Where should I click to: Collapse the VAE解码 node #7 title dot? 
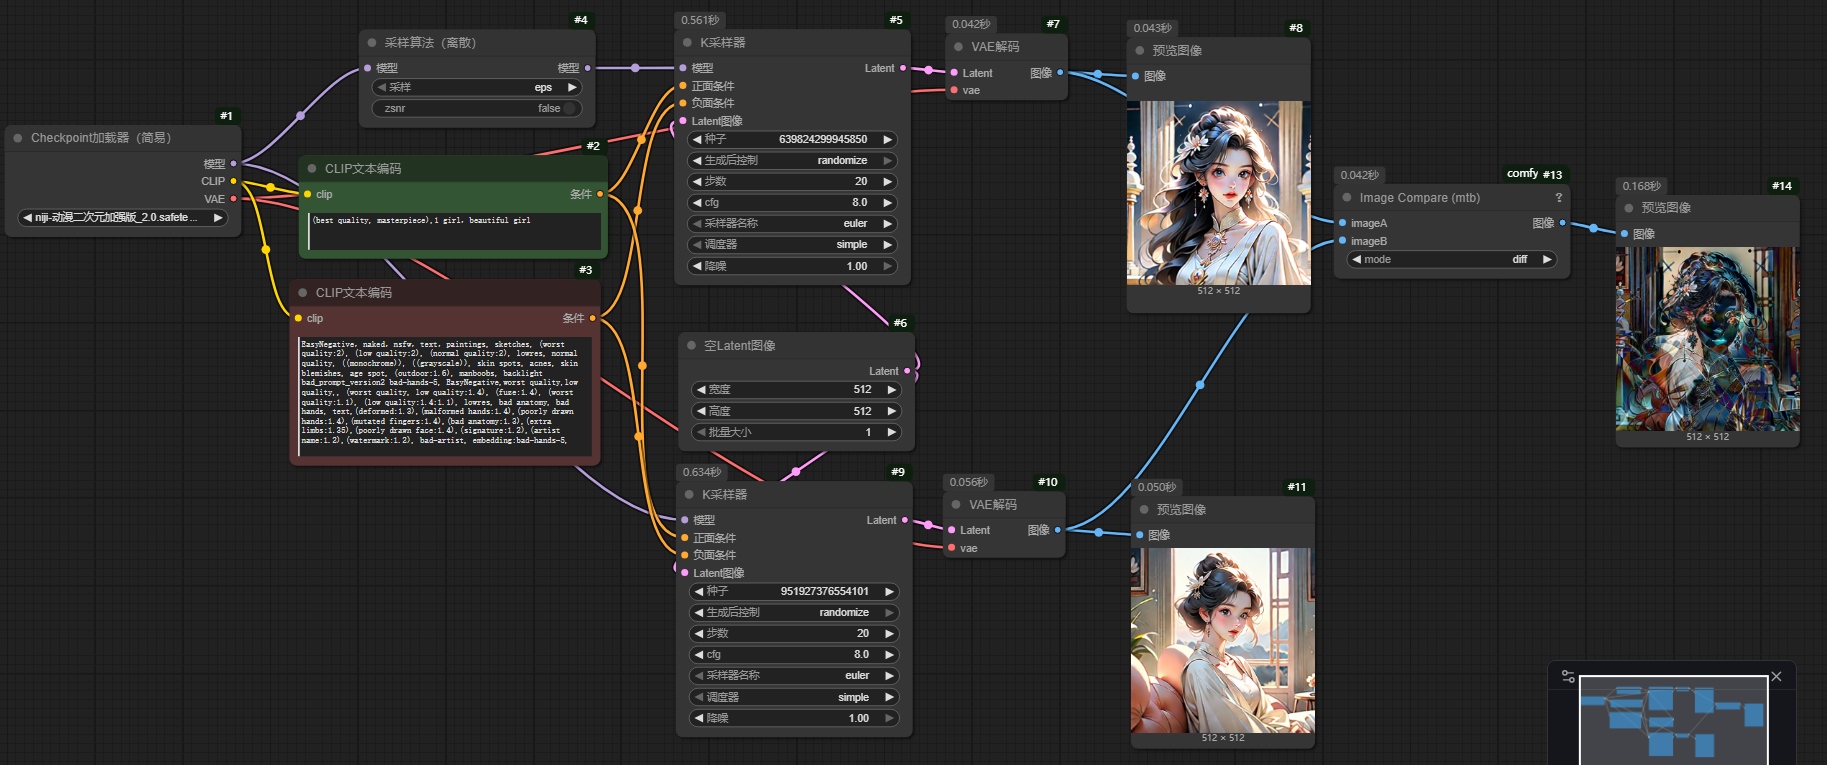click(958, 47)
